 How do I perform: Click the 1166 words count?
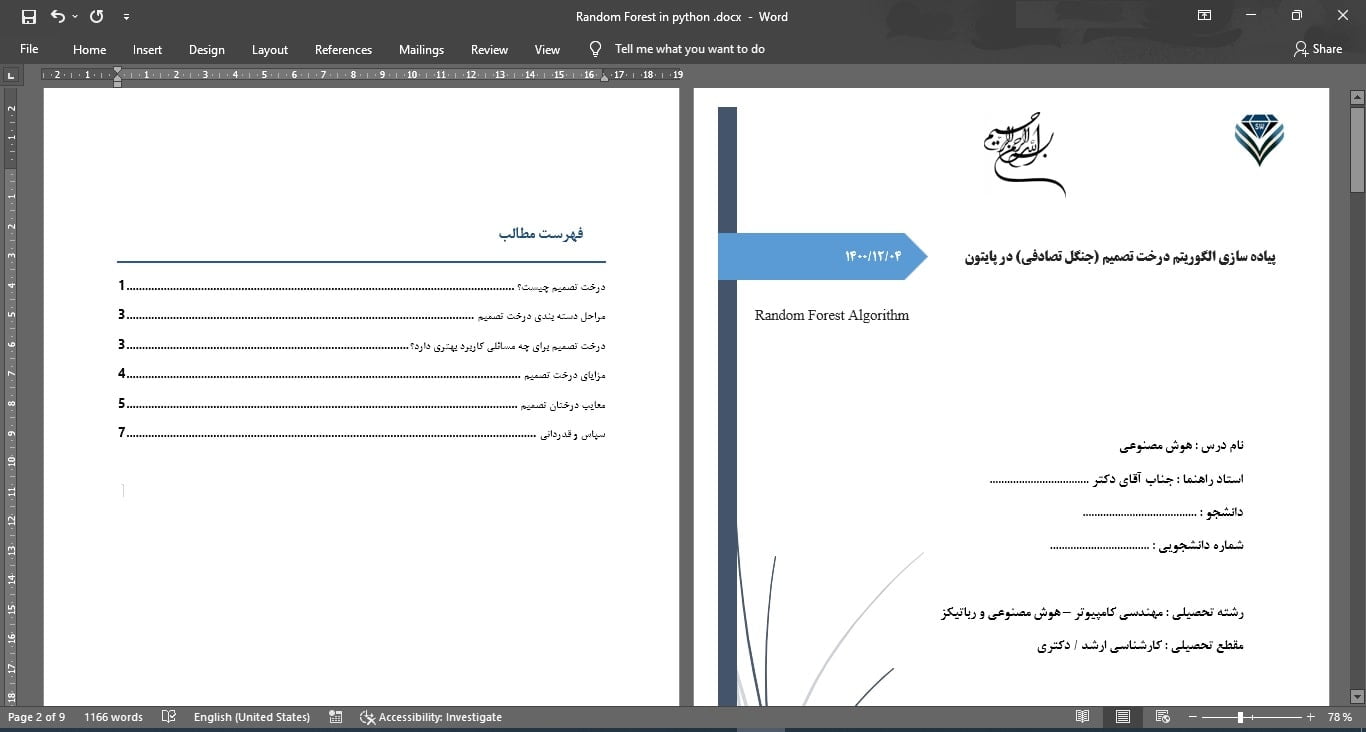click(113, 717)
